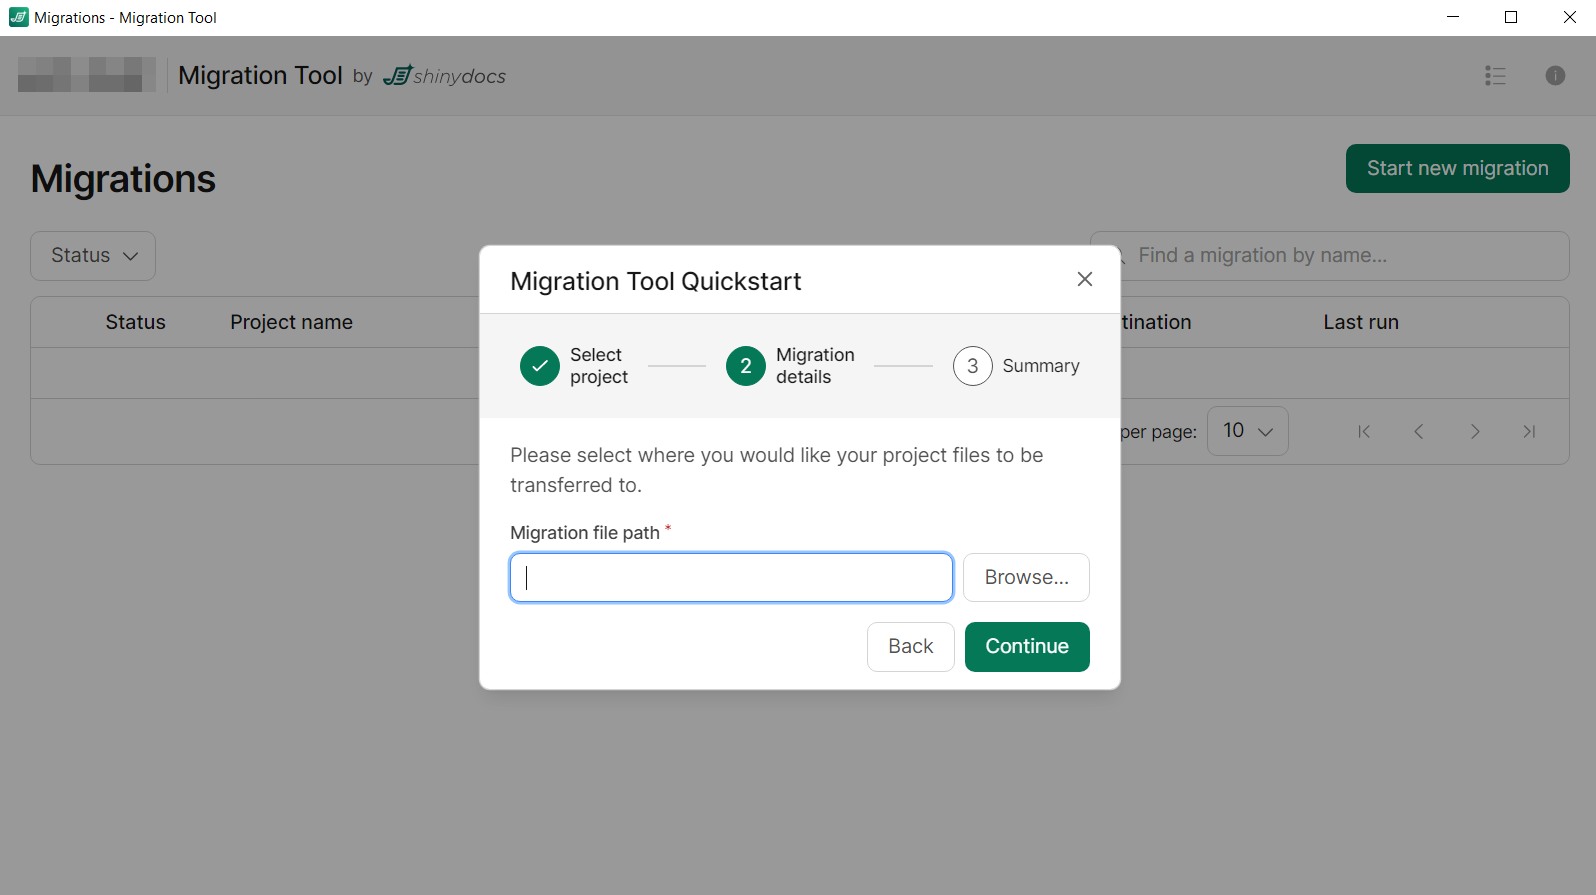Expand the Status filter dropdown
The height and width of the screenshot is (895, 1596).
[x=93, y=256]
